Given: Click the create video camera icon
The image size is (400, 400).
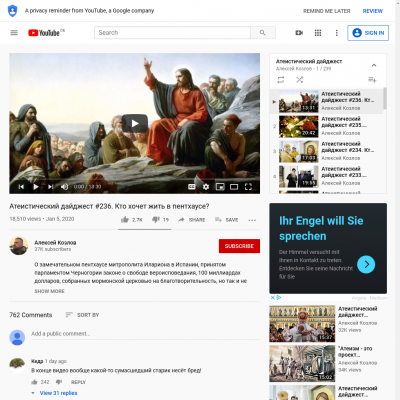Looking at the screenshot, I should [x=299, y=33].
